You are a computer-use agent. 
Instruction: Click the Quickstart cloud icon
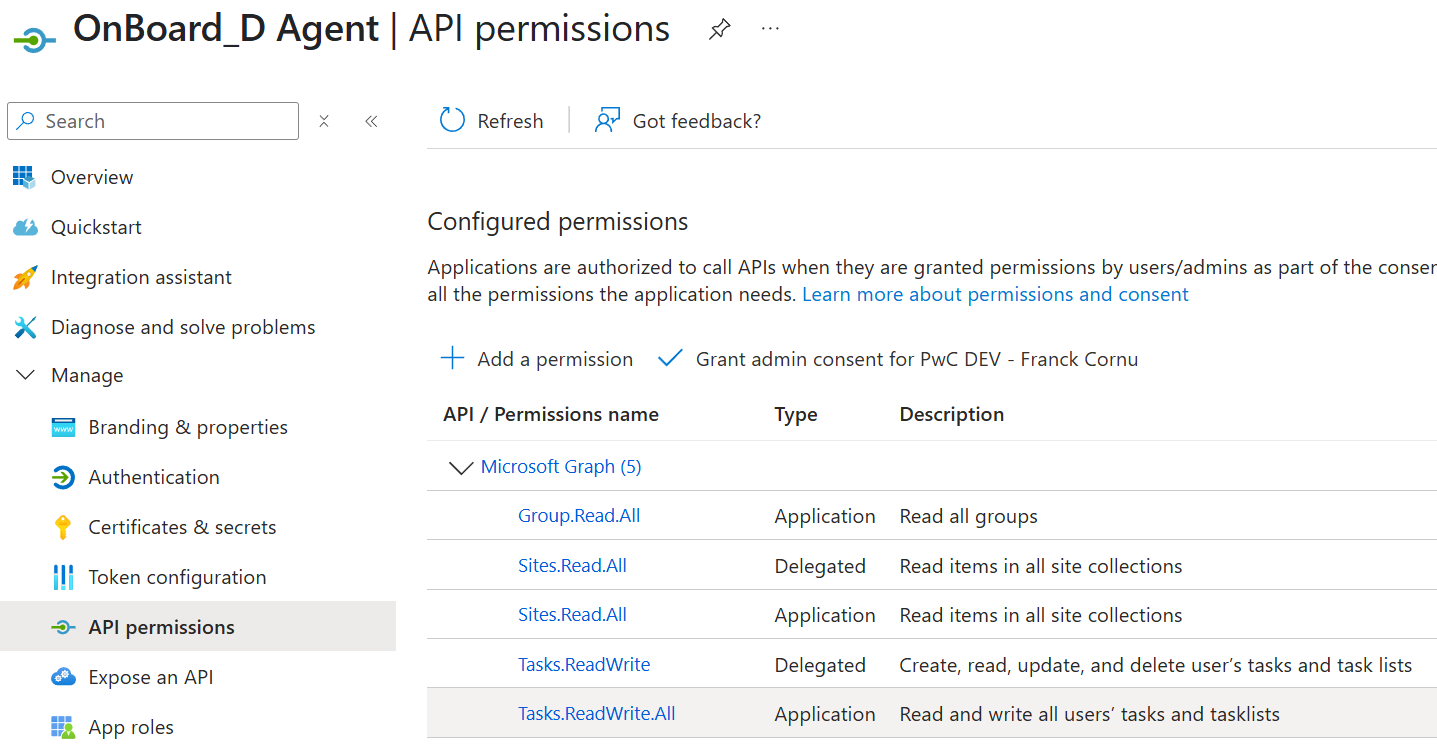(x=25, y=227)
